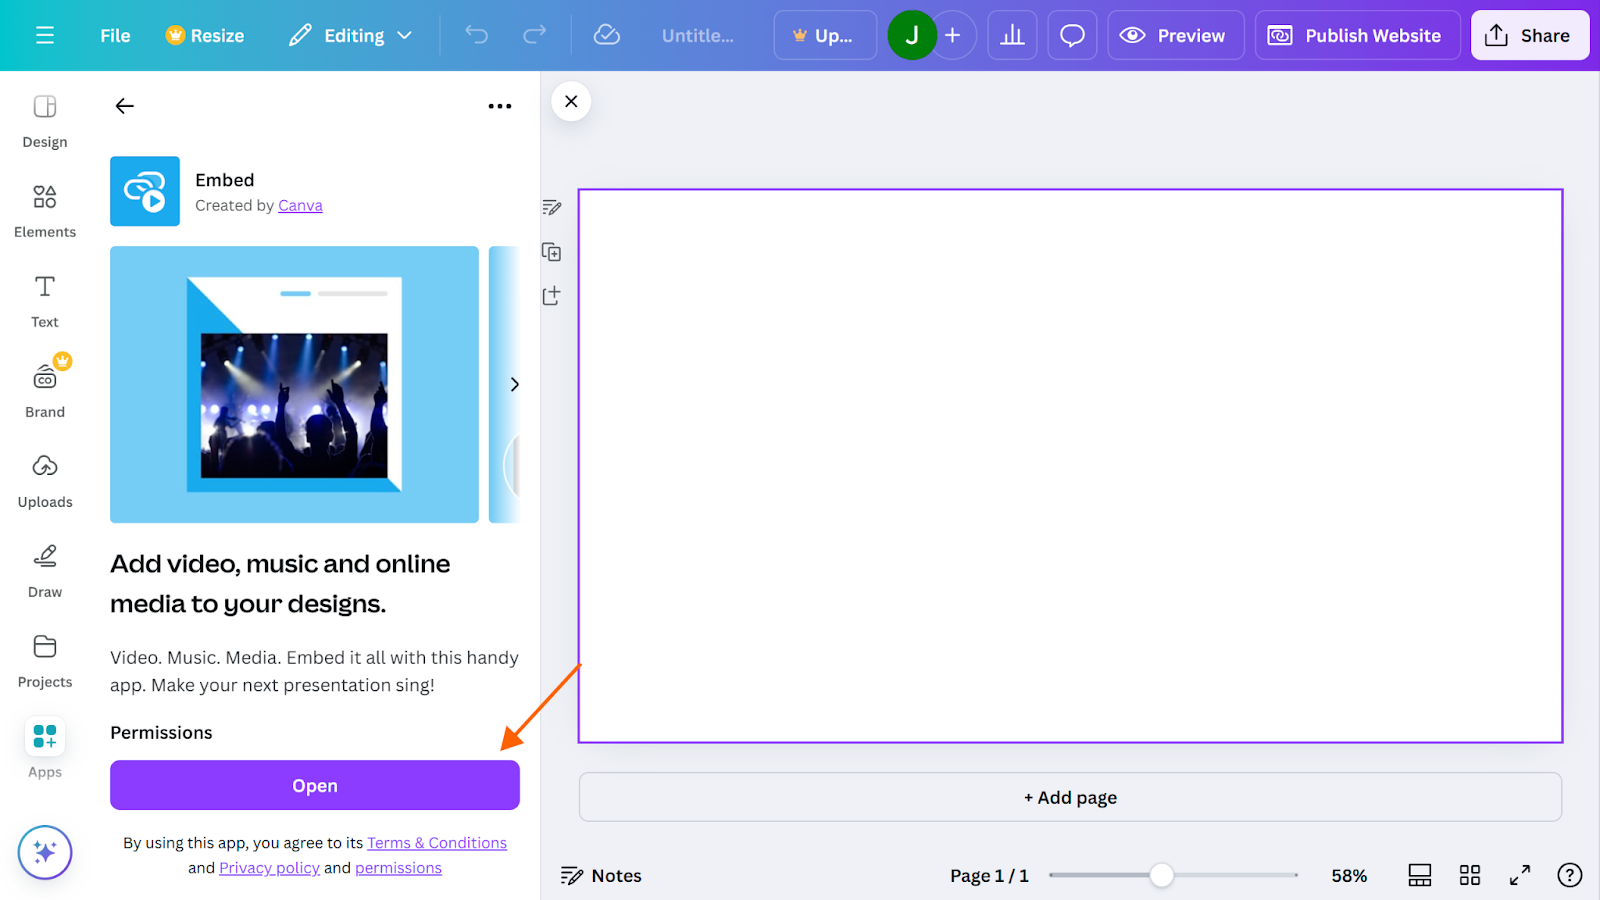
Task: Open the comments speech bubble icon
Action: (1072, 36)
